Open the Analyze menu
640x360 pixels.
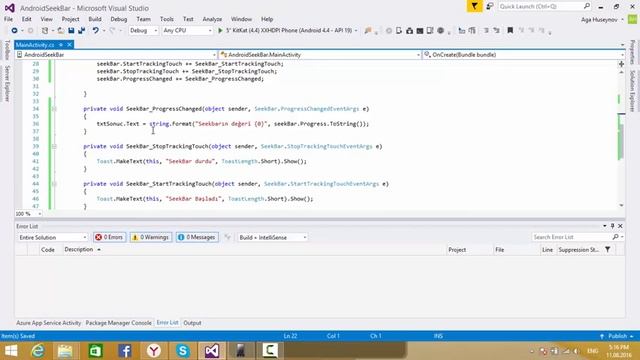tap(212, 19)
